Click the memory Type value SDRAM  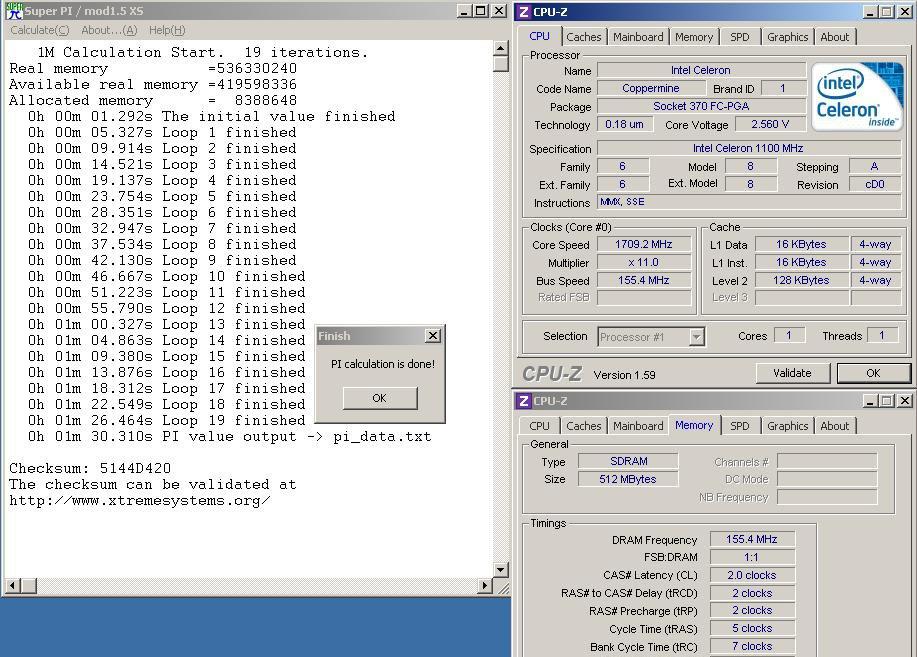click(x=629, y=461)
